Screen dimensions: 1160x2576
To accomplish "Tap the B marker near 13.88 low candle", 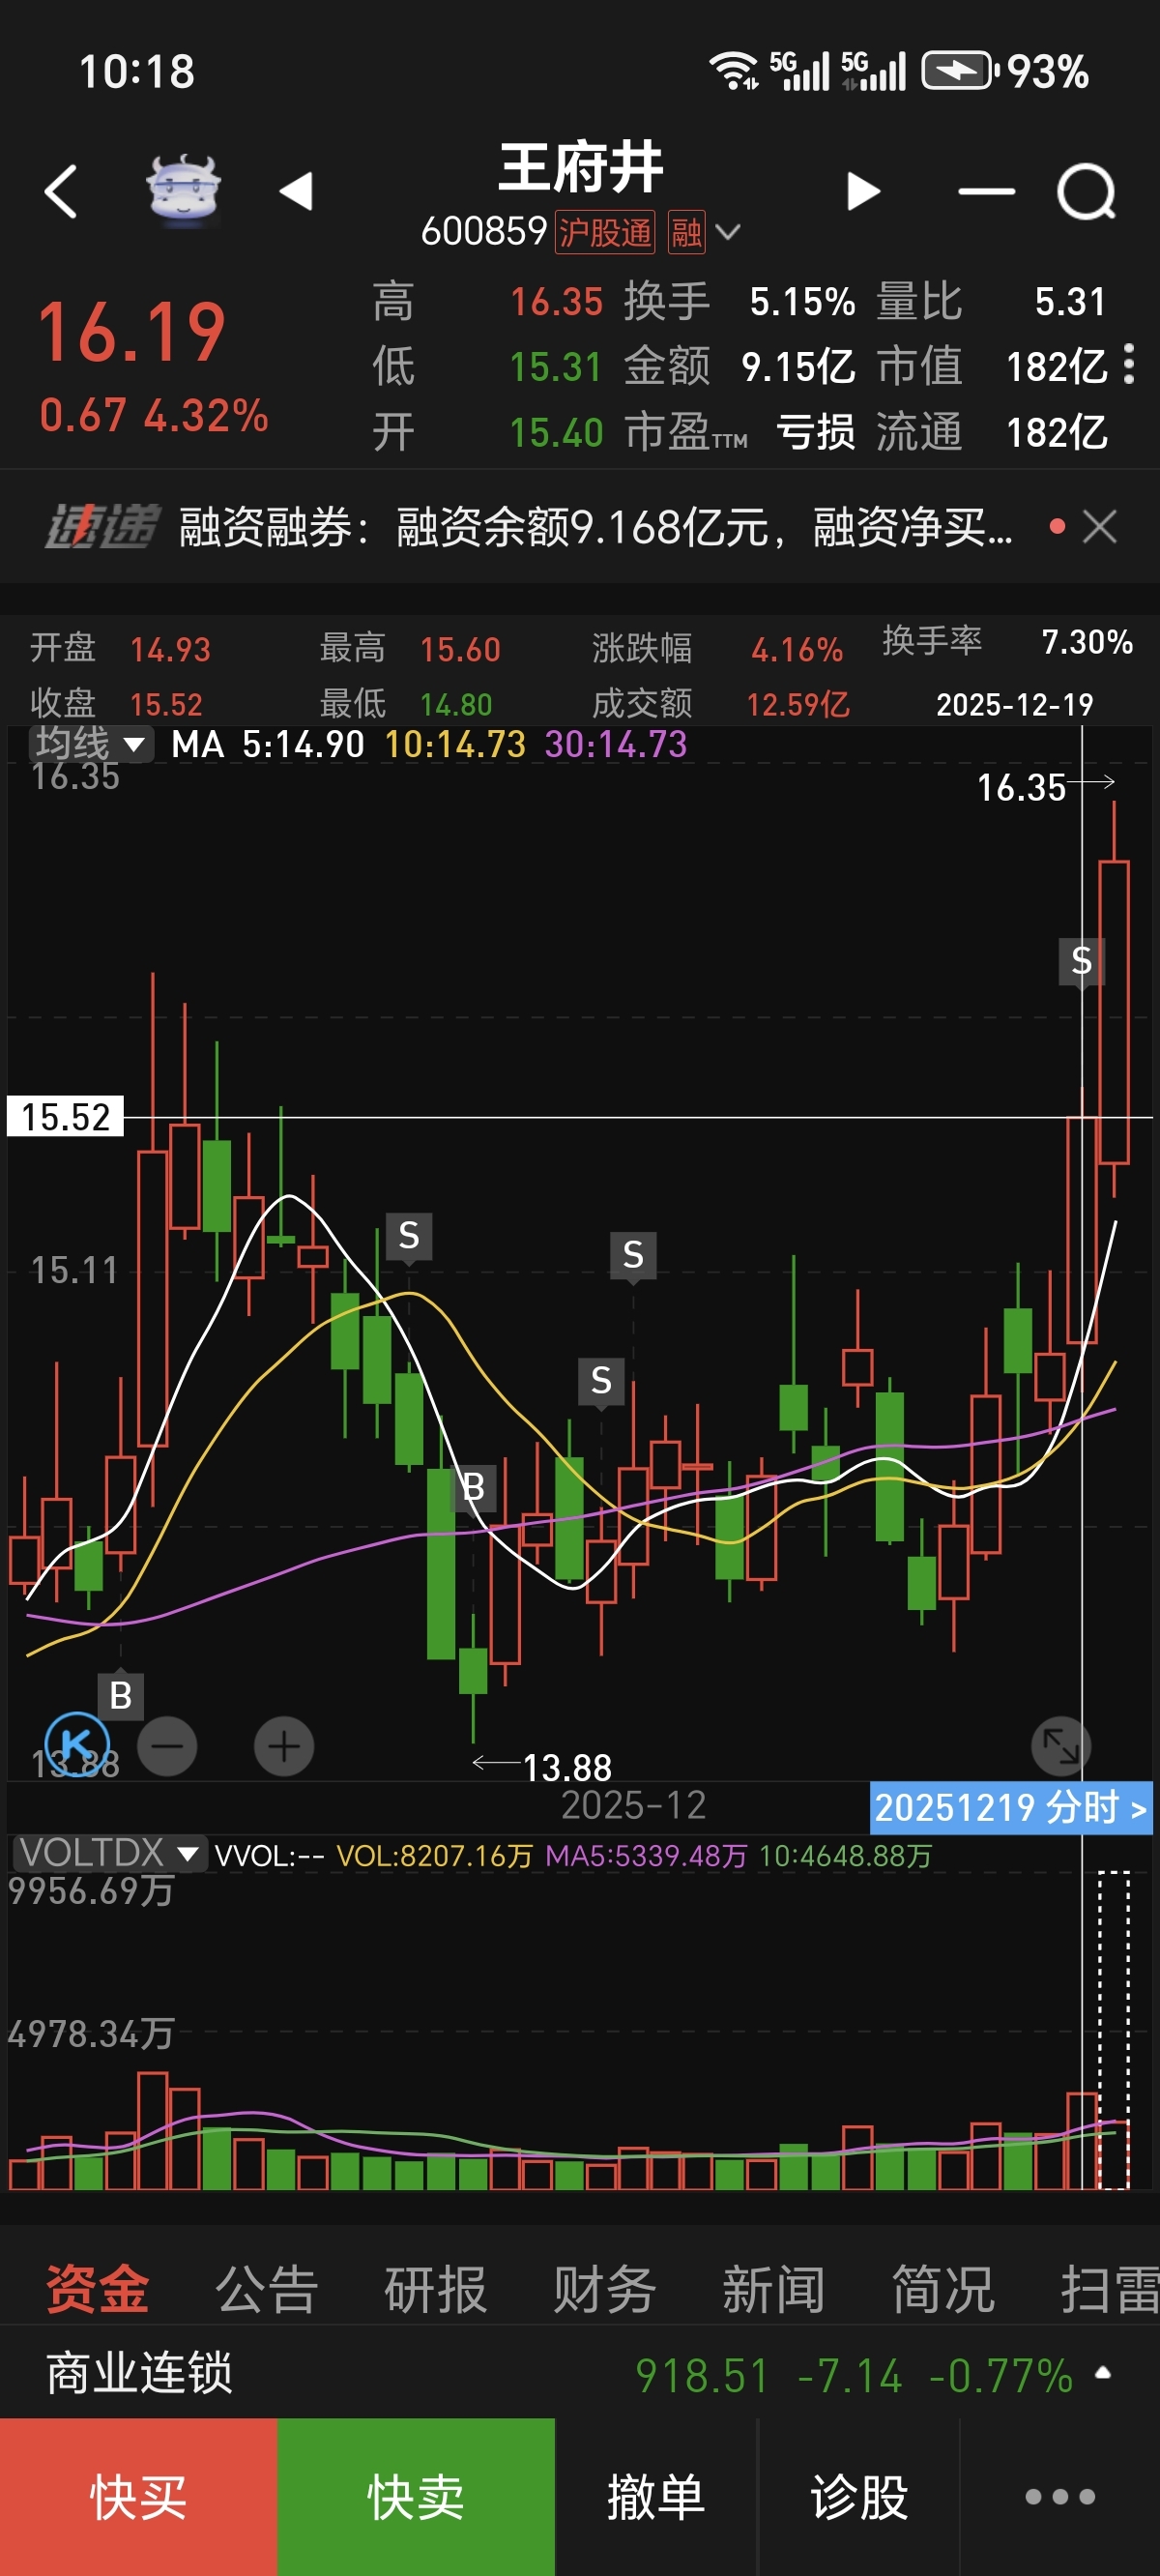I will coord(474,1489).
